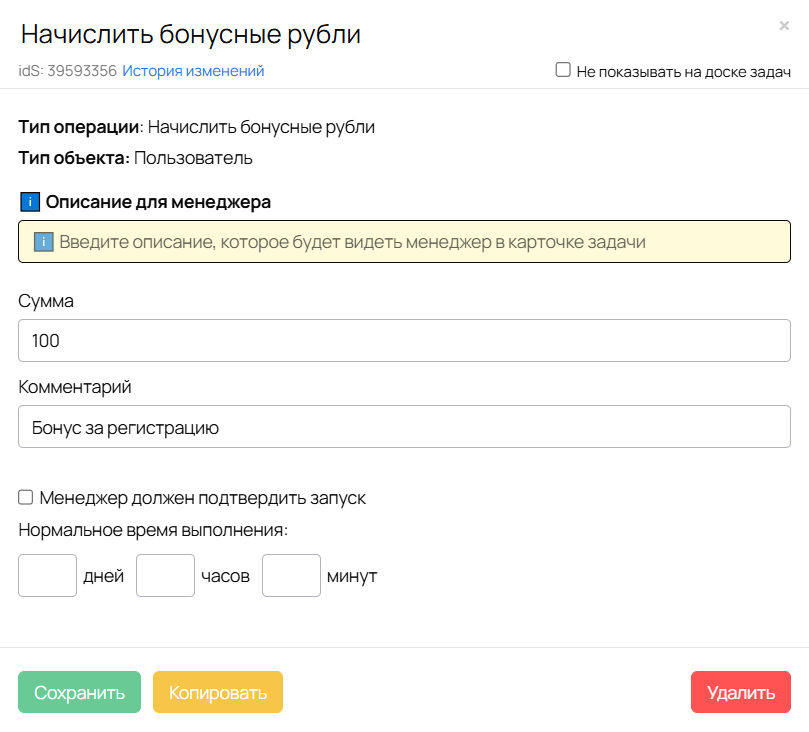Image resolution: width=809 pixels, height=732 pixels.
Task: Click the red 'Удалить' button
Action: (740, 691)
